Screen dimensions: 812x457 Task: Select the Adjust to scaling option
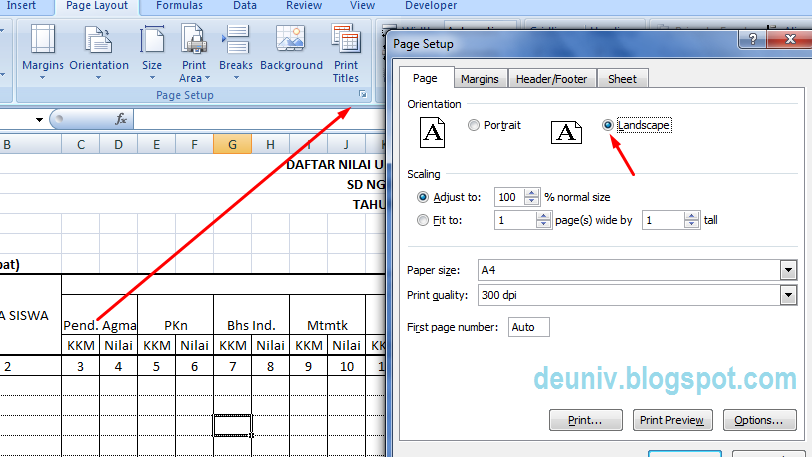pos(423,197)
